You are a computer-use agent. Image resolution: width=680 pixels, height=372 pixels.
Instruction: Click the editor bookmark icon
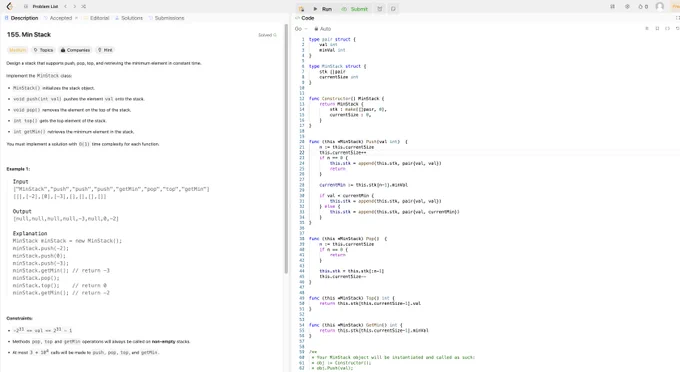657,28
